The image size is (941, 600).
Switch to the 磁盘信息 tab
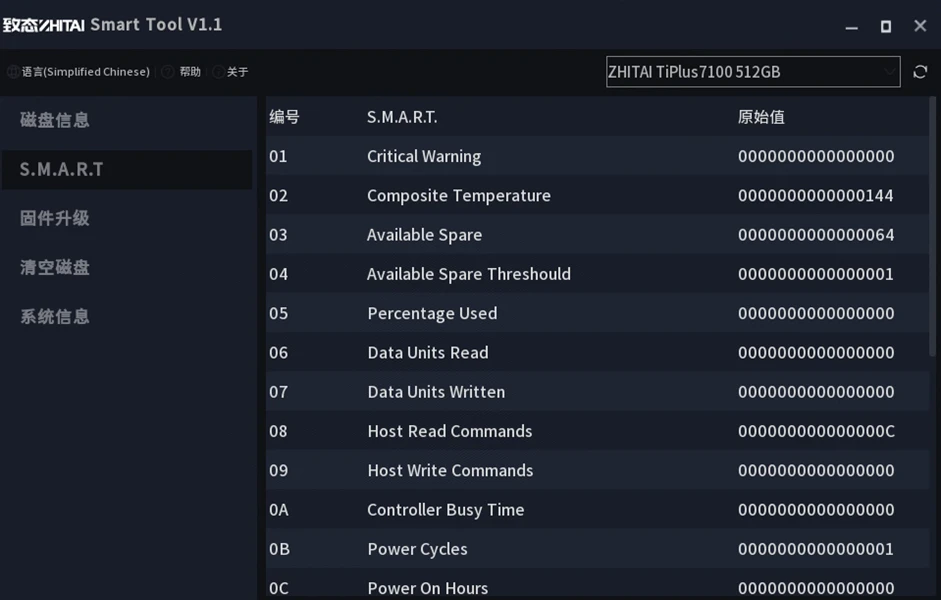tap(55, 120)
